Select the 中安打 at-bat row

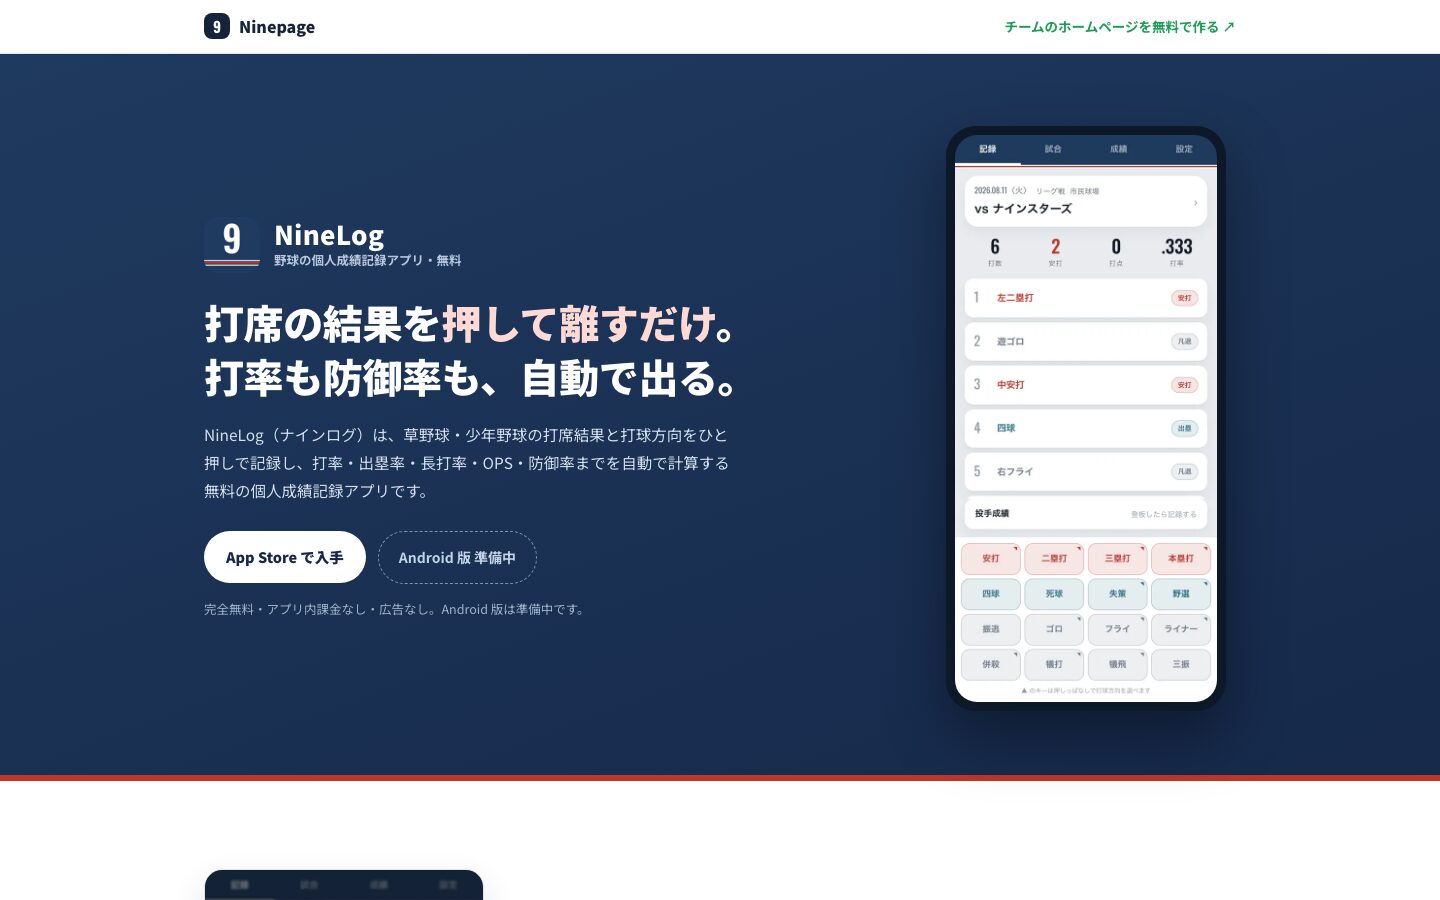pyautogui.click(x=1086, y=385)
